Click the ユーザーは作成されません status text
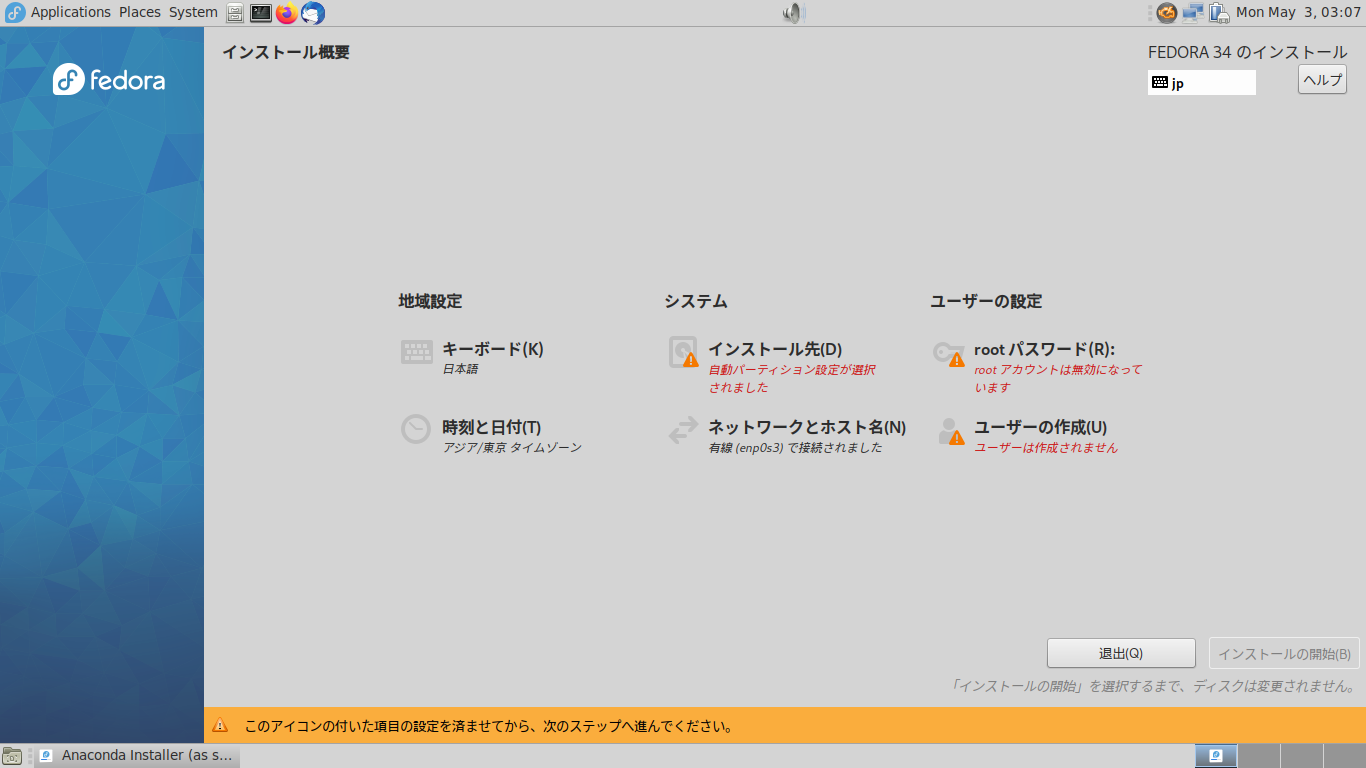The image size is (1366, 768). coord(1046,448)
